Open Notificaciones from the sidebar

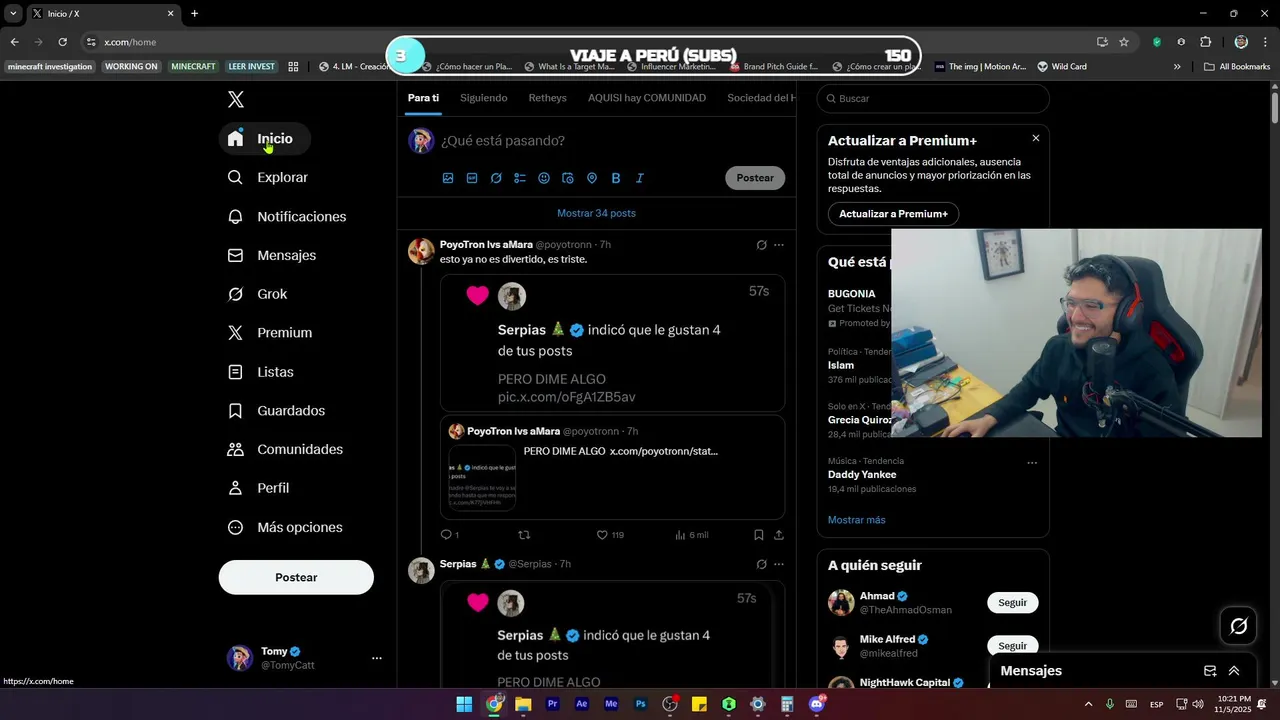[x=286, y=216]
